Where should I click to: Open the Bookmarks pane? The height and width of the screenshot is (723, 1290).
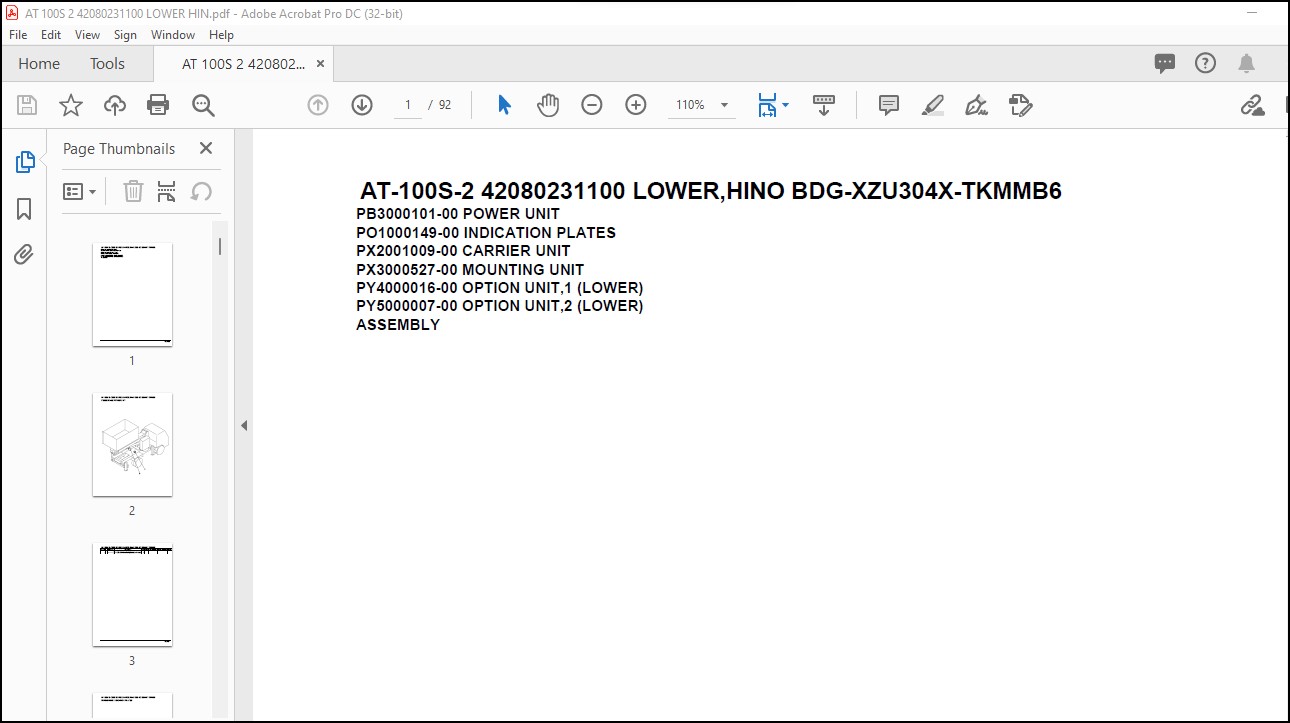click(24, 209)
